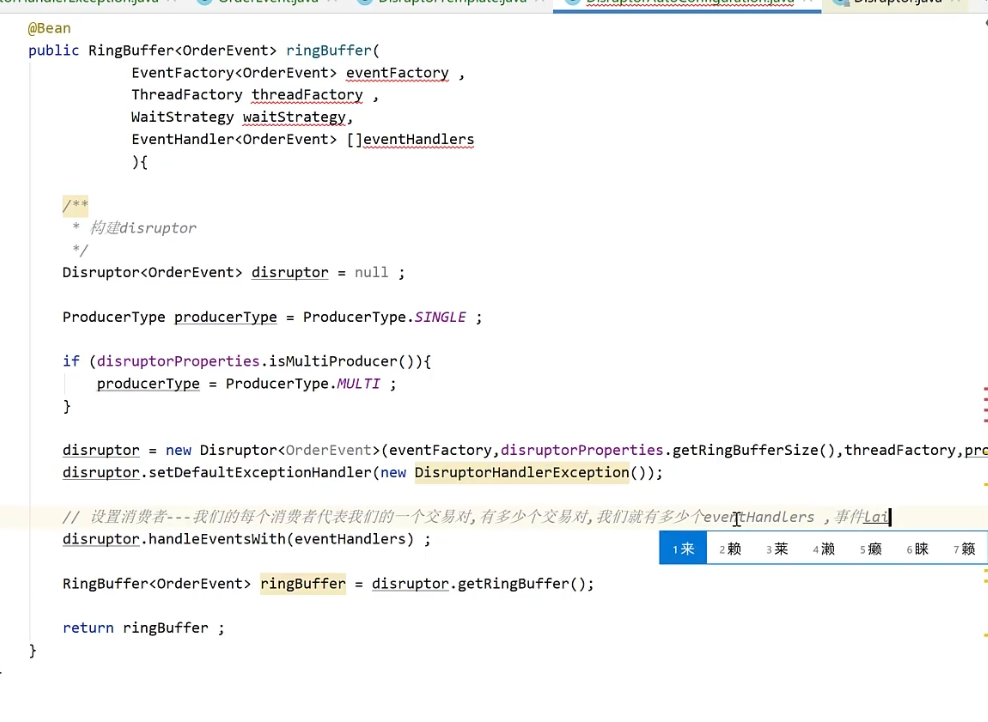Screen dimensions: 988x722
Task: Click highlighted DisruptorHandlerException class name
Action: [x=522, y=473]
